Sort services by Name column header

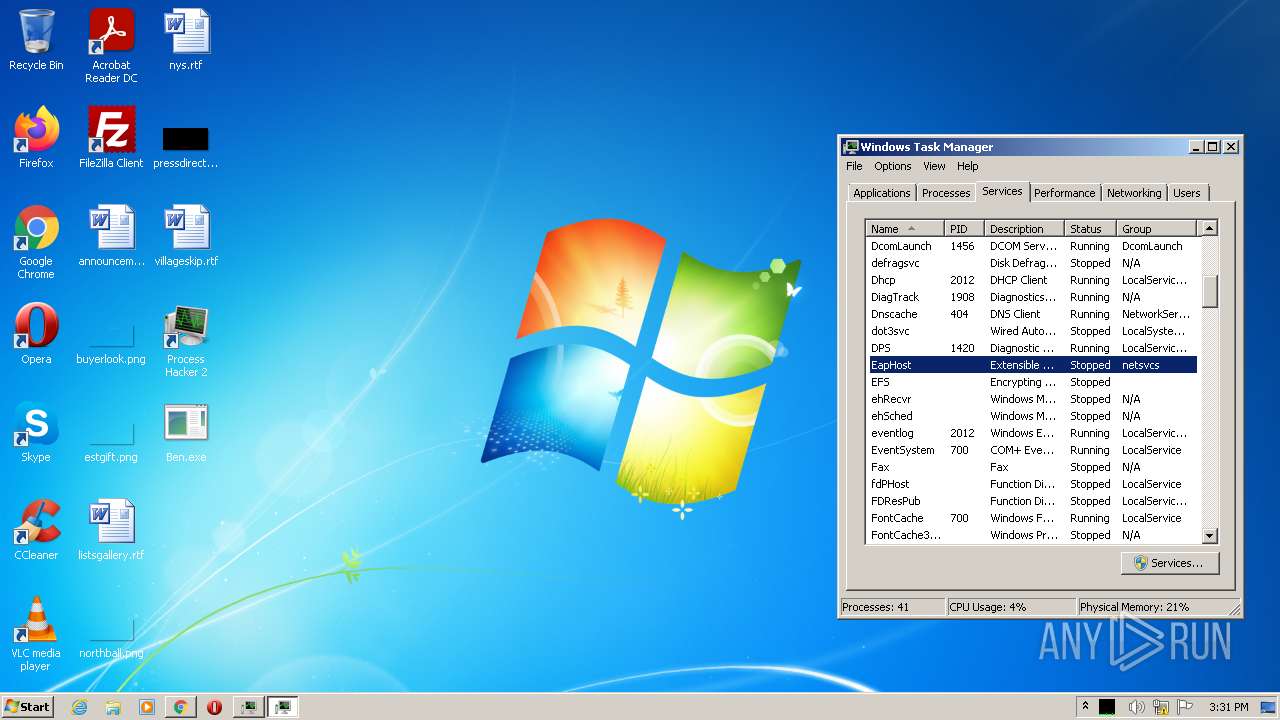tap(905, 229)
